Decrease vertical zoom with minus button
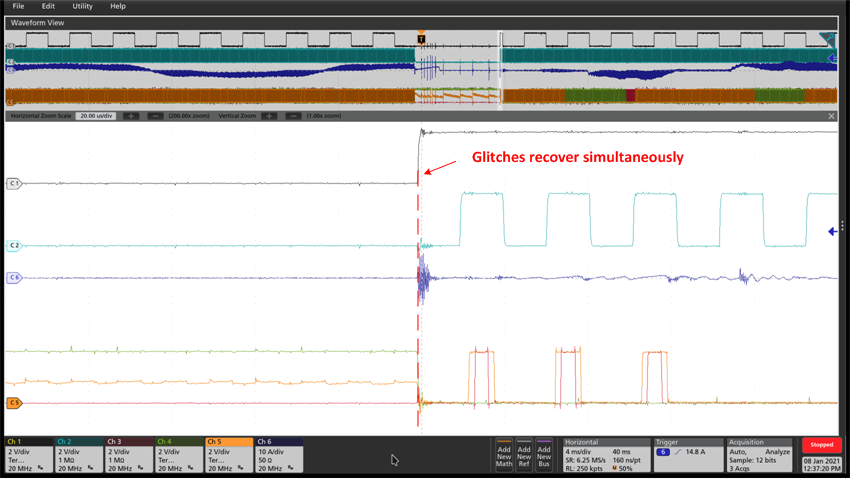Screen dimensions: 851x479 [x=293, y=116]
